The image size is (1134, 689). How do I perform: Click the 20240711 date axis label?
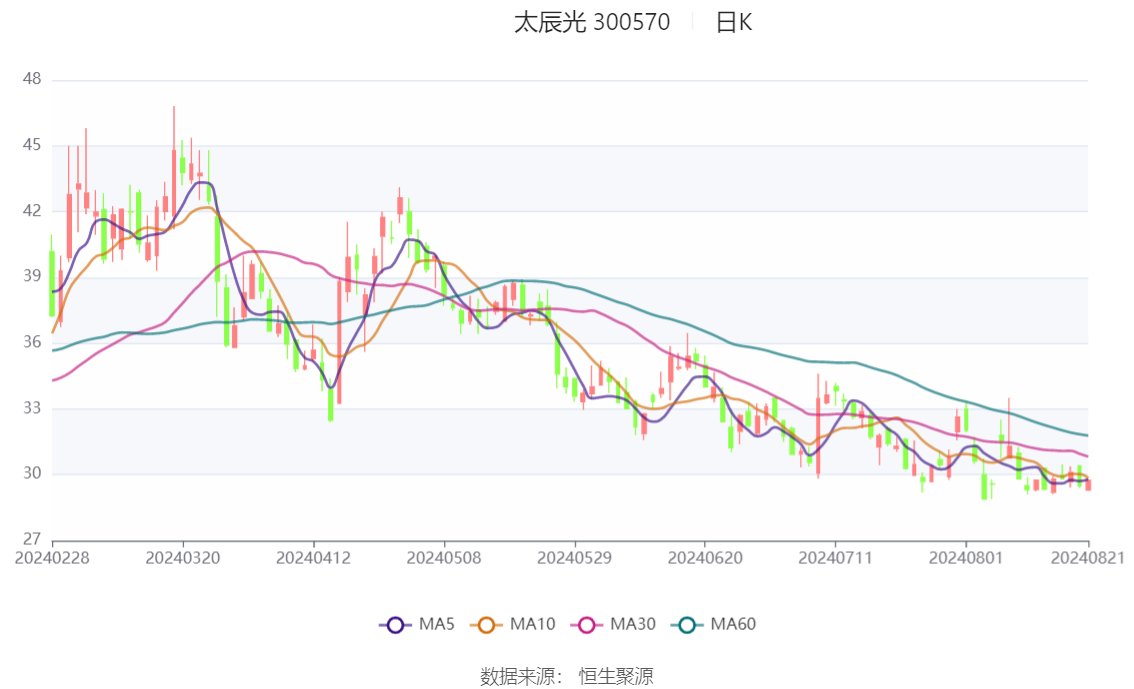tap(835, 558)
